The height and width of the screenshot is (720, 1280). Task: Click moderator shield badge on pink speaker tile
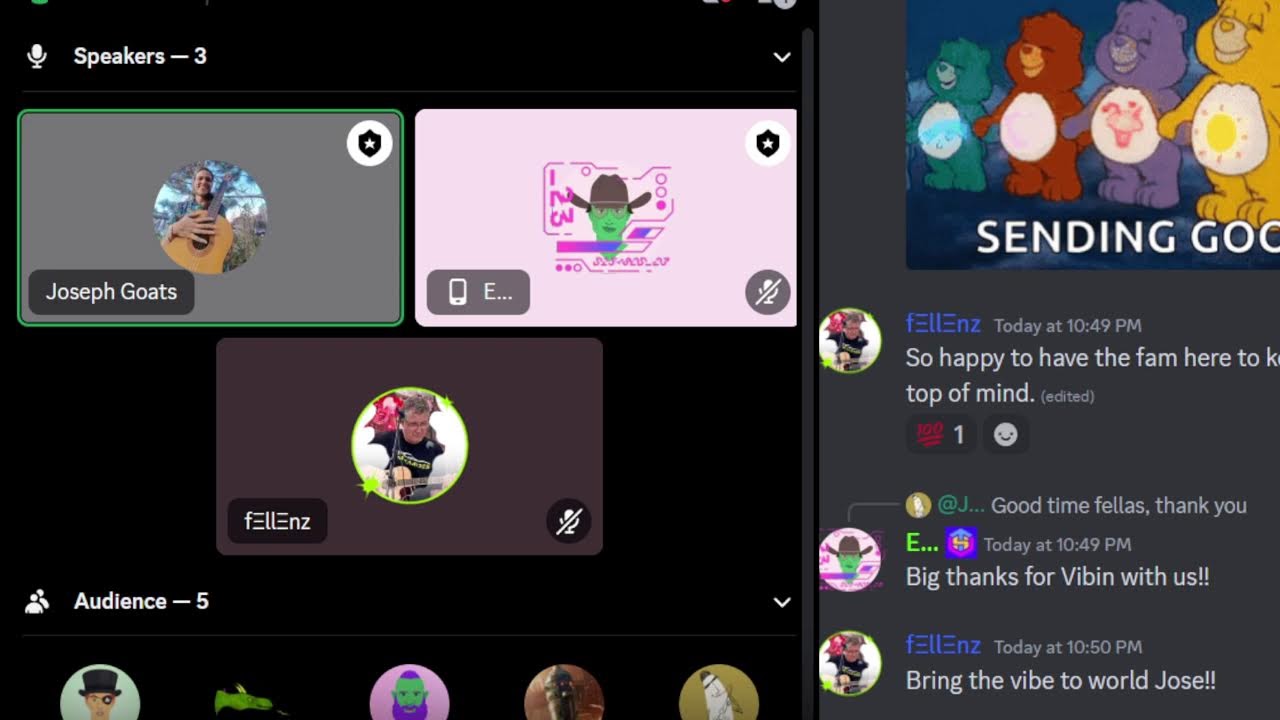click(767, 144)
